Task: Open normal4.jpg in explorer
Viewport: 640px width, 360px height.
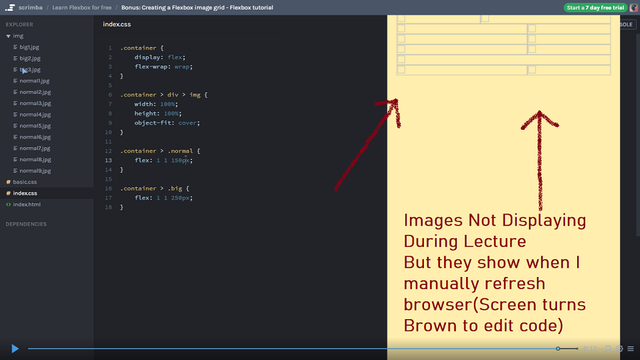Action: tap(35, 114)
